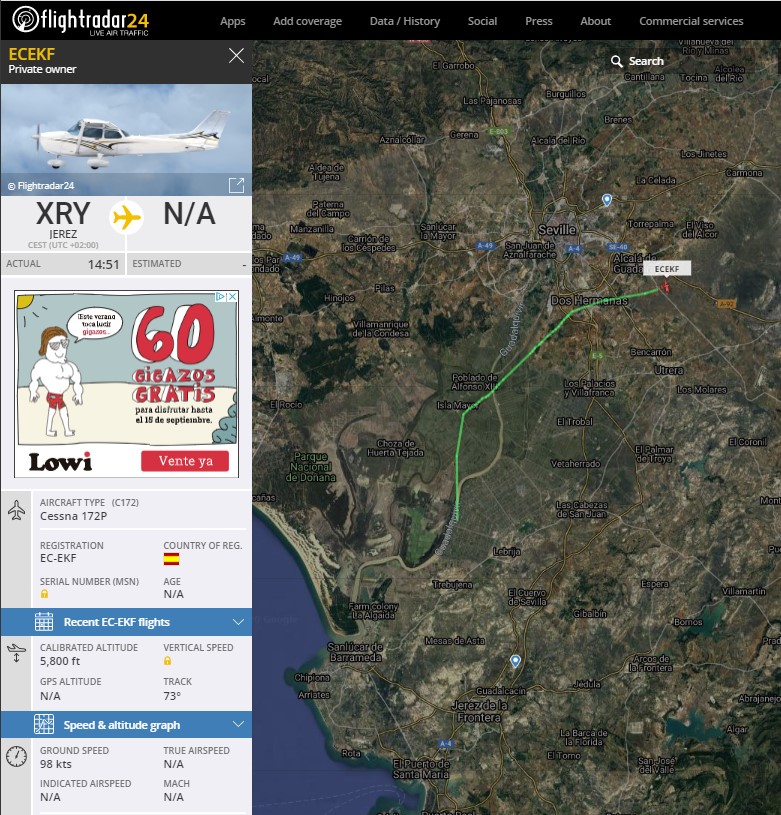Click the search magnifier icon
Screen dimensions: 781x815
click(617, 62)
